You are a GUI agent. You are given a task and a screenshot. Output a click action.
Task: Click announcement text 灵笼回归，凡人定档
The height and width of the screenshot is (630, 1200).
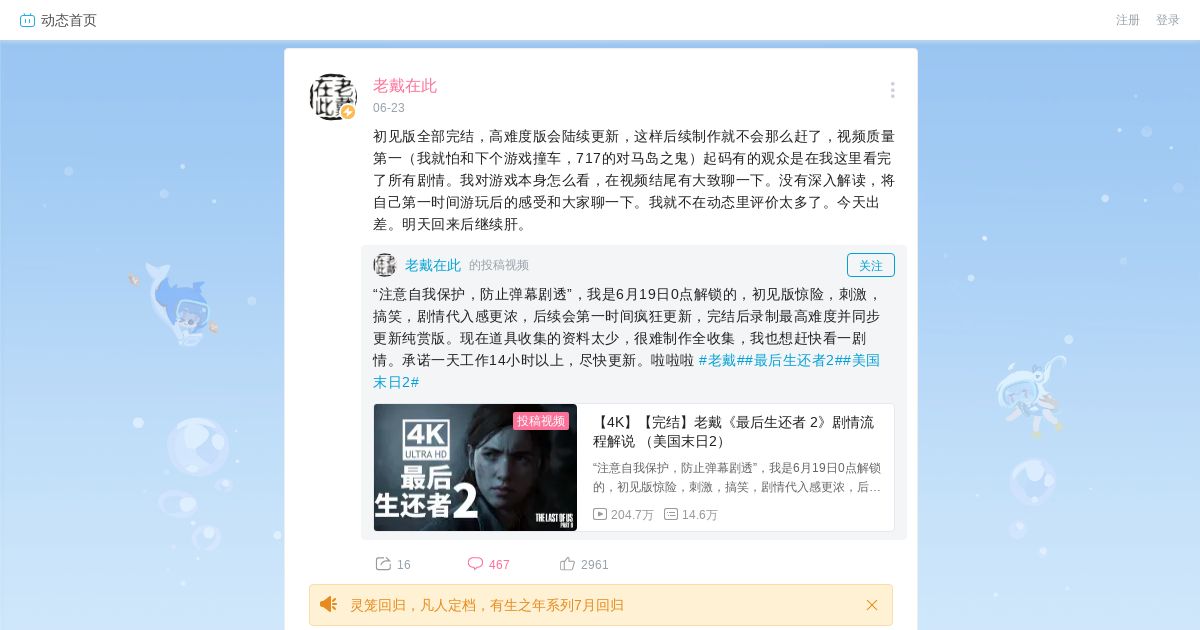coord(487,605)
